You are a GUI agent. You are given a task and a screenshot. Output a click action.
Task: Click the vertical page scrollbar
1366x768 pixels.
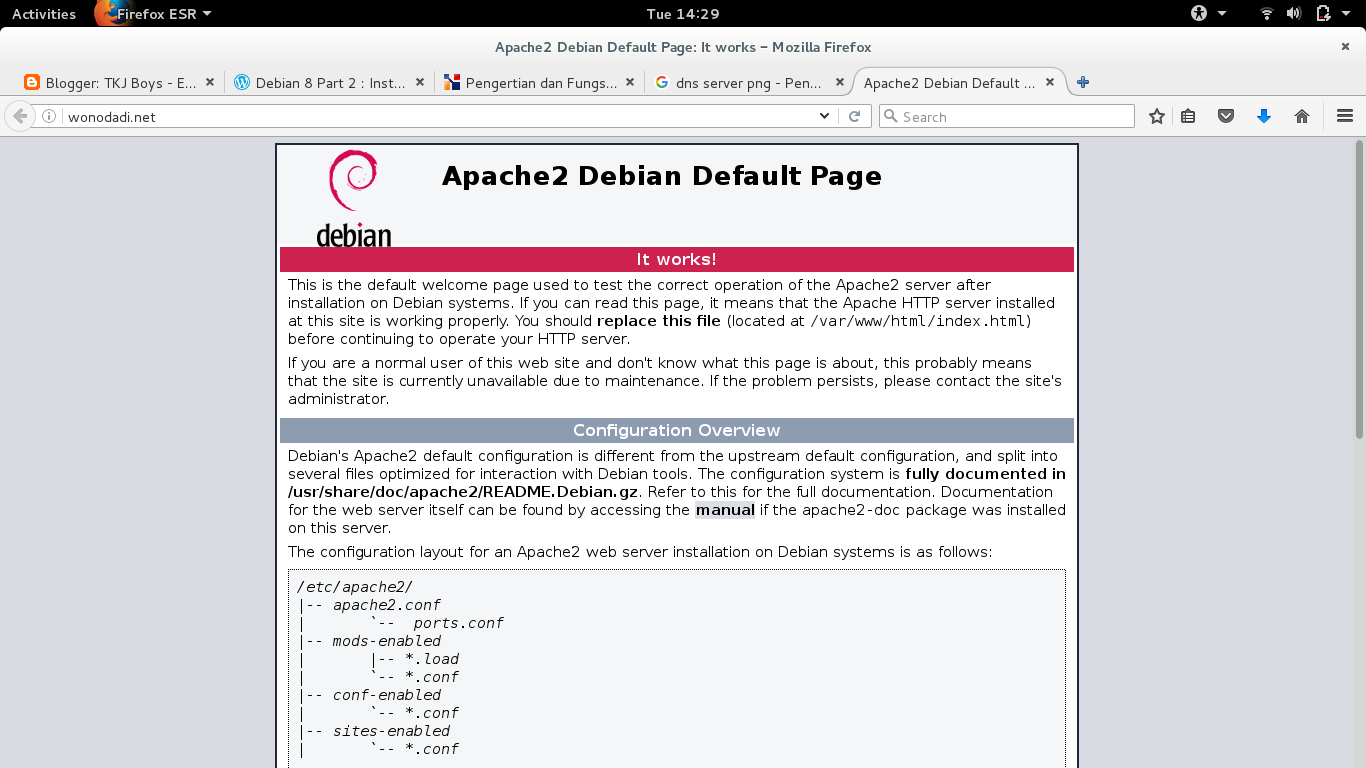pos(1359,289)
